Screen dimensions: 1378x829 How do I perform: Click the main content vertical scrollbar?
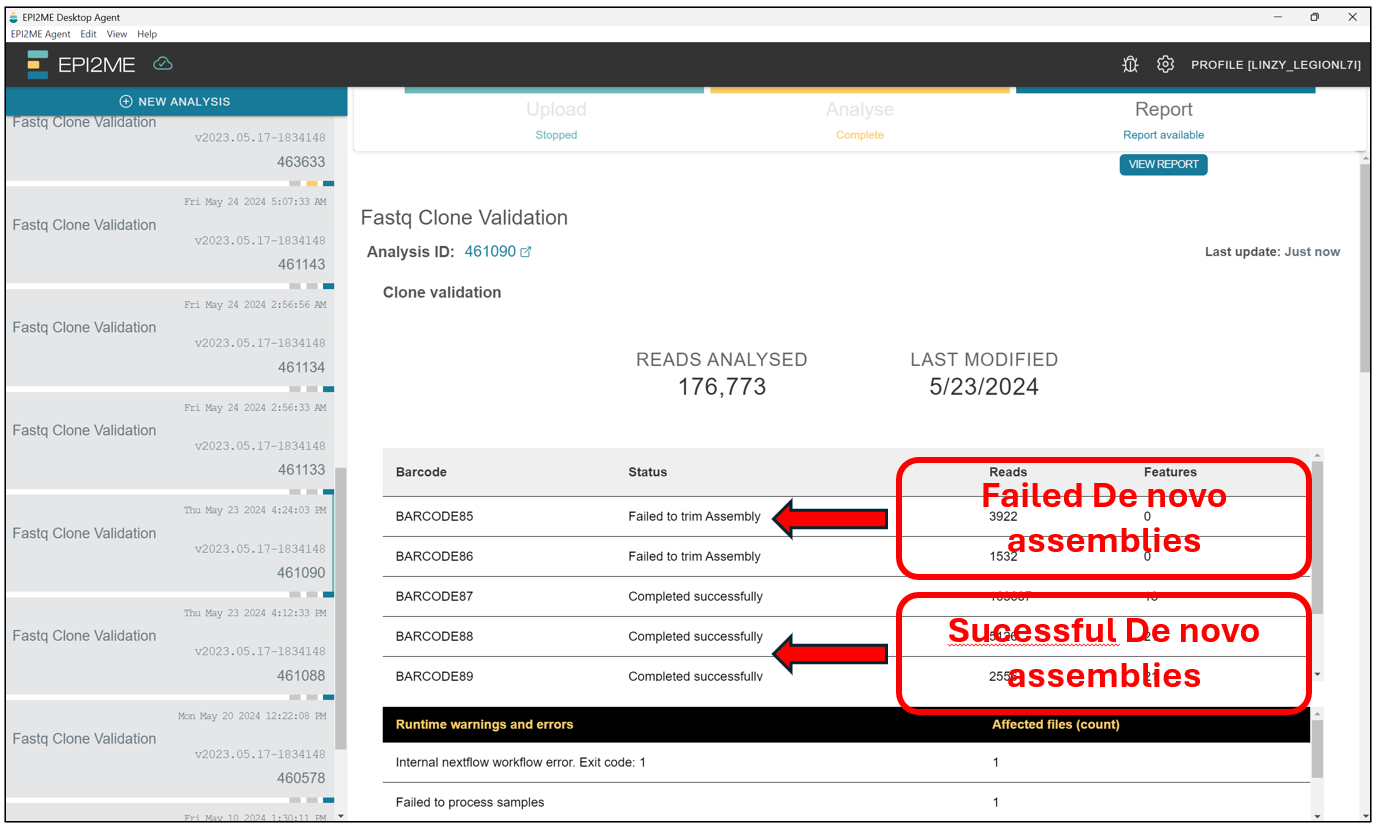(x=1365, y=267)
